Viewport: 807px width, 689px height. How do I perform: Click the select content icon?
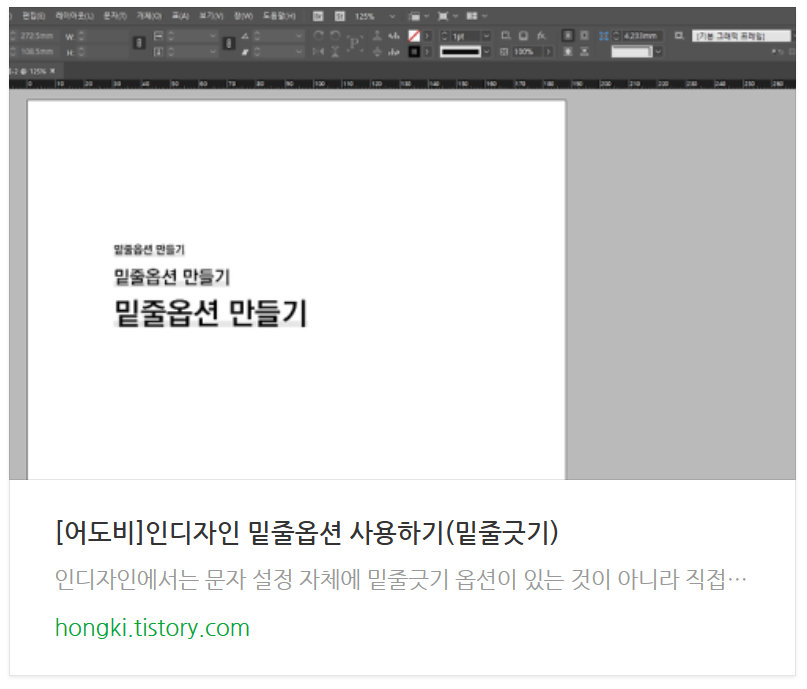377,51
